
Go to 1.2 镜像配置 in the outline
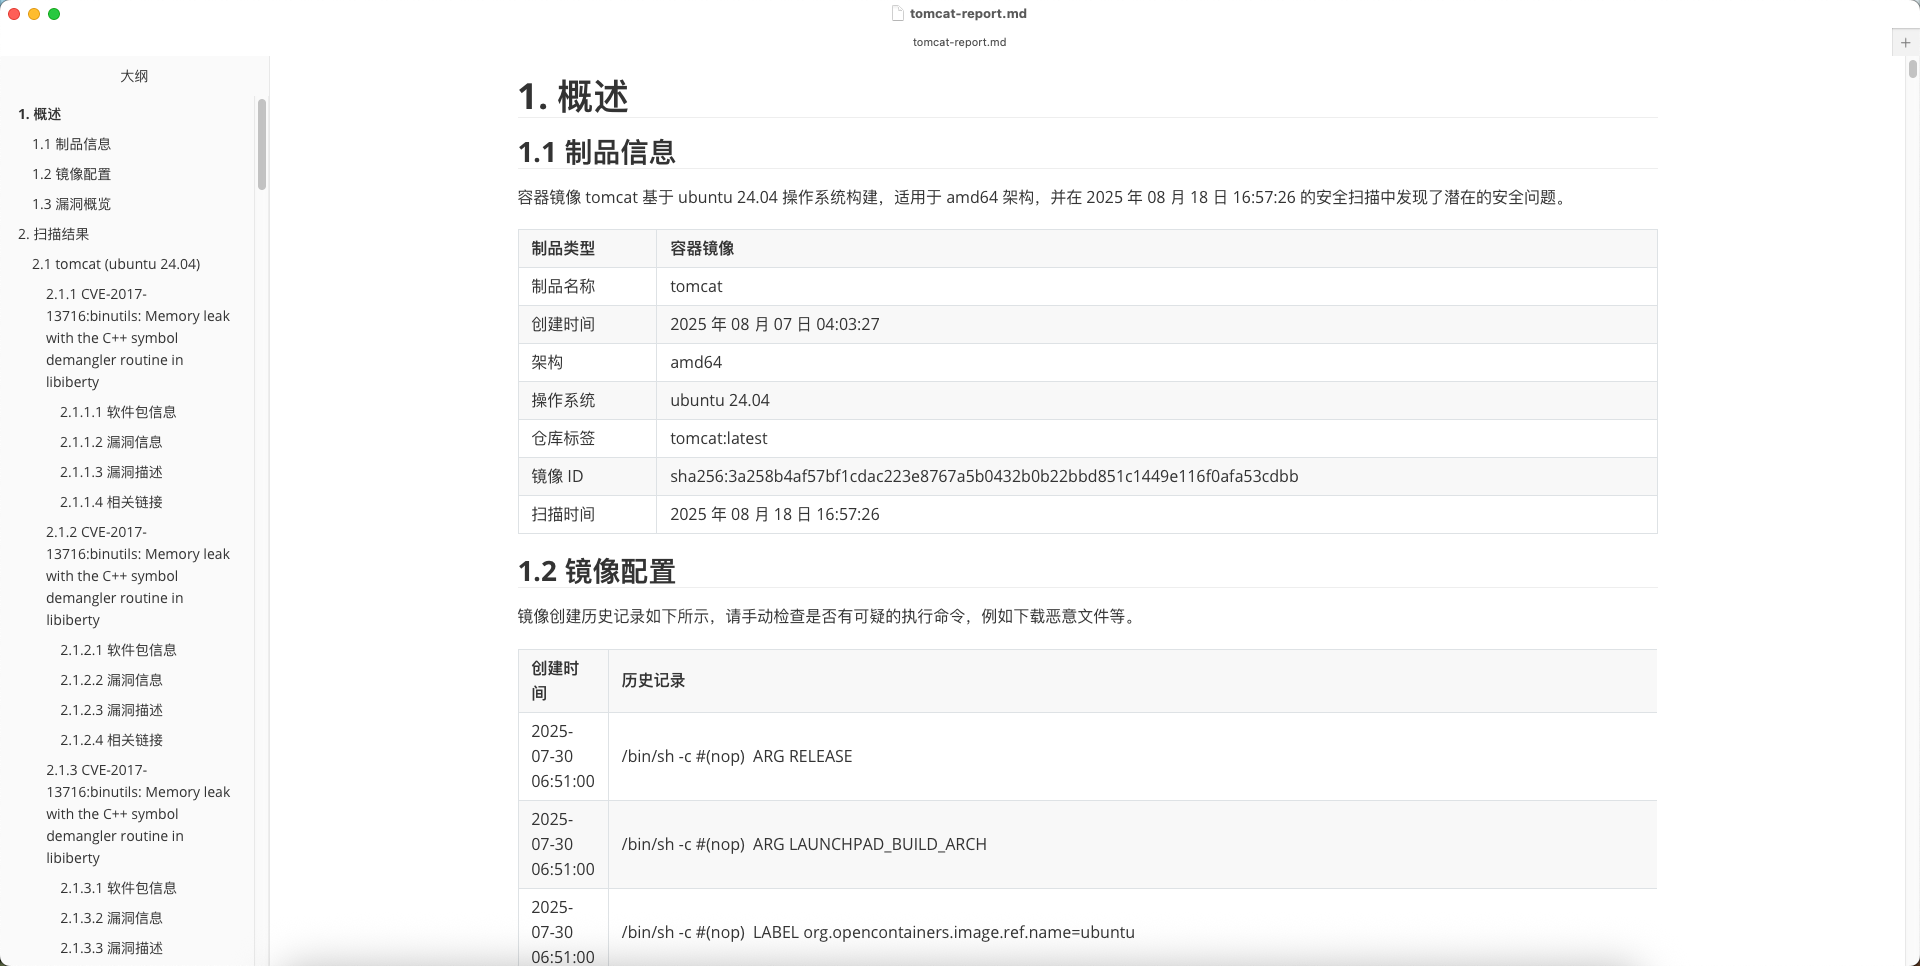click(71, 174)
